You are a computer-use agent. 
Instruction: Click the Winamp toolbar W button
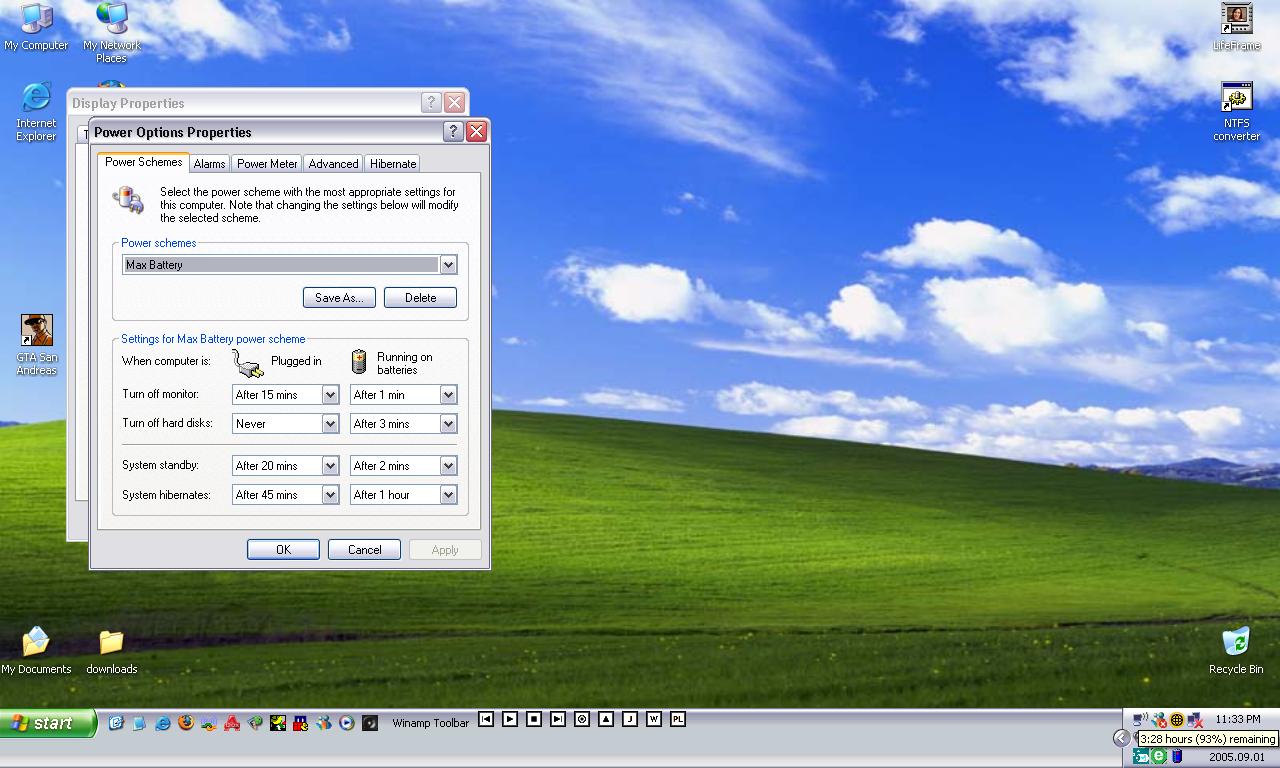pos(654,719)
